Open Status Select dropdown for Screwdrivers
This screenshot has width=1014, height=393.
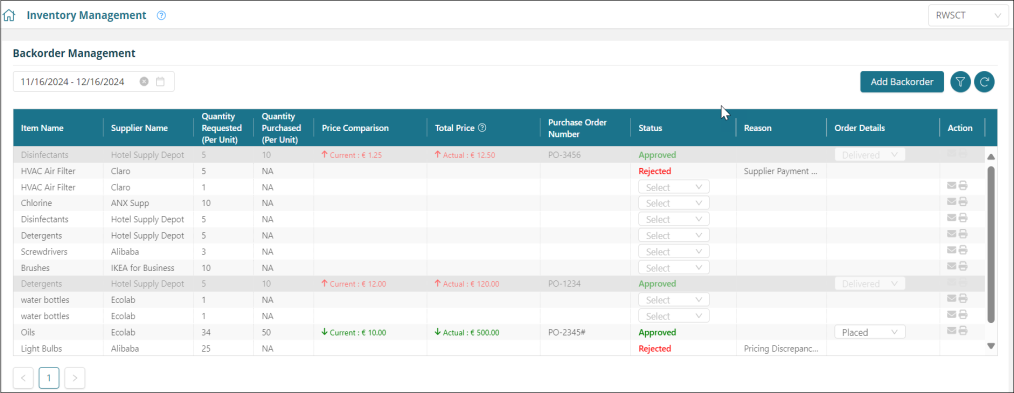click(x=674, y=251)
